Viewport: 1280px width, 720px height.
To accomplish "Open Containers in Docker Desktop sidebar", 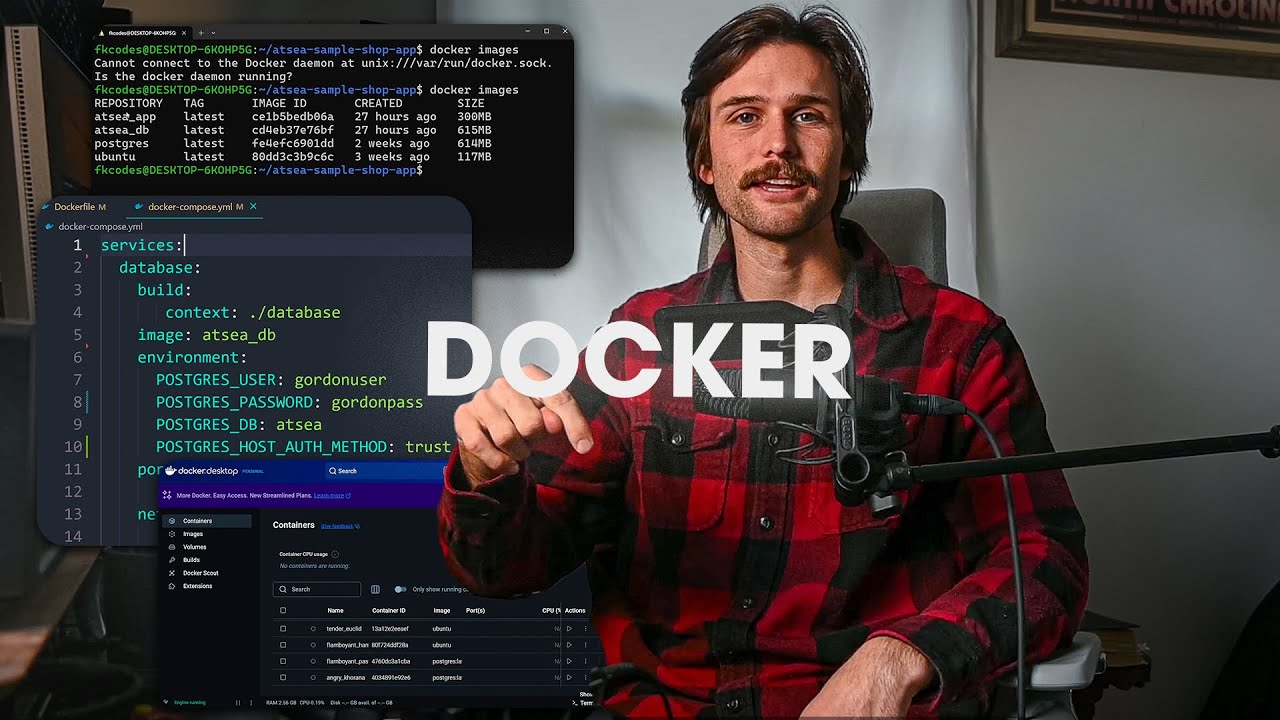I will pyautogui.click(x=206, y=521).
